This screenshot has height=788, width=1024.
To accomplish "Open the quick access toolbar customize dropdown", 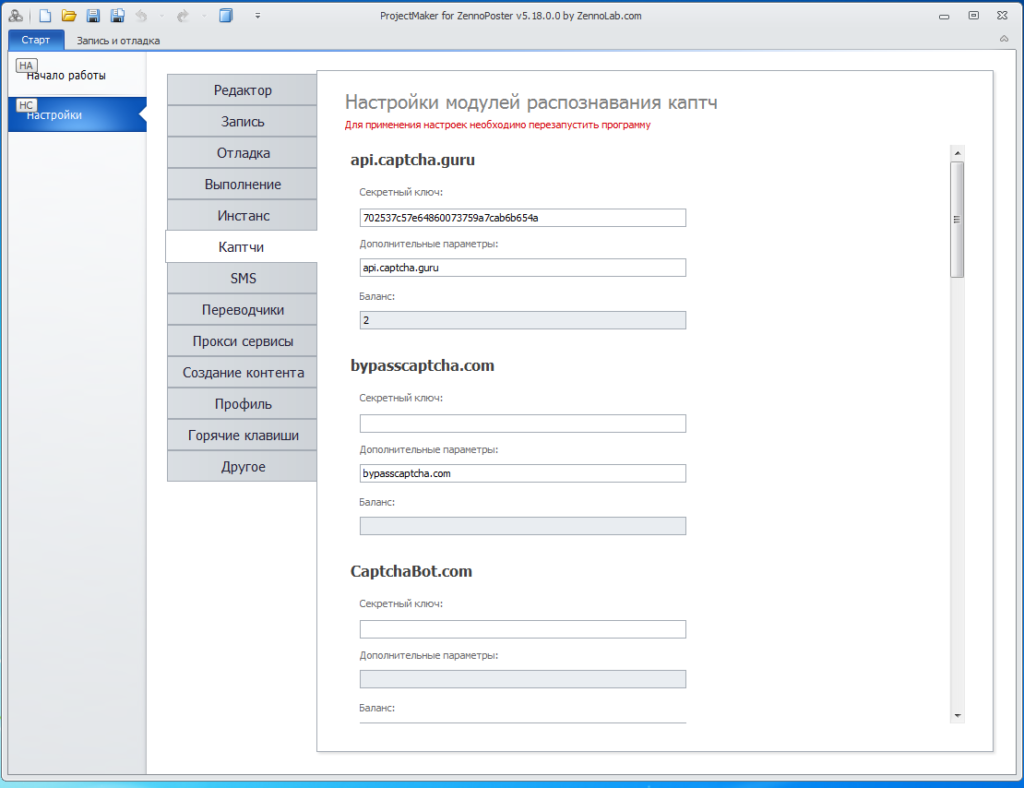I will tap(258, 16).
